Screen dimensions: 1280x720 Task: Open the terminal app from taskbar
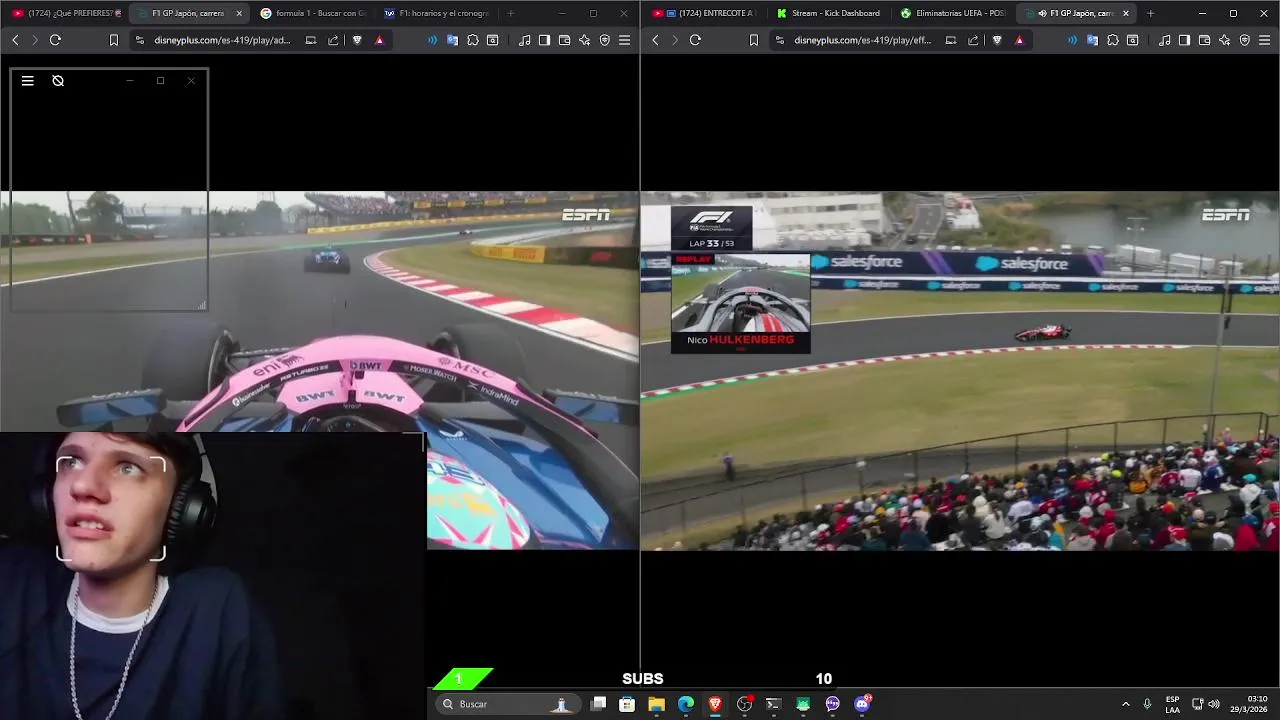point(773,704)
